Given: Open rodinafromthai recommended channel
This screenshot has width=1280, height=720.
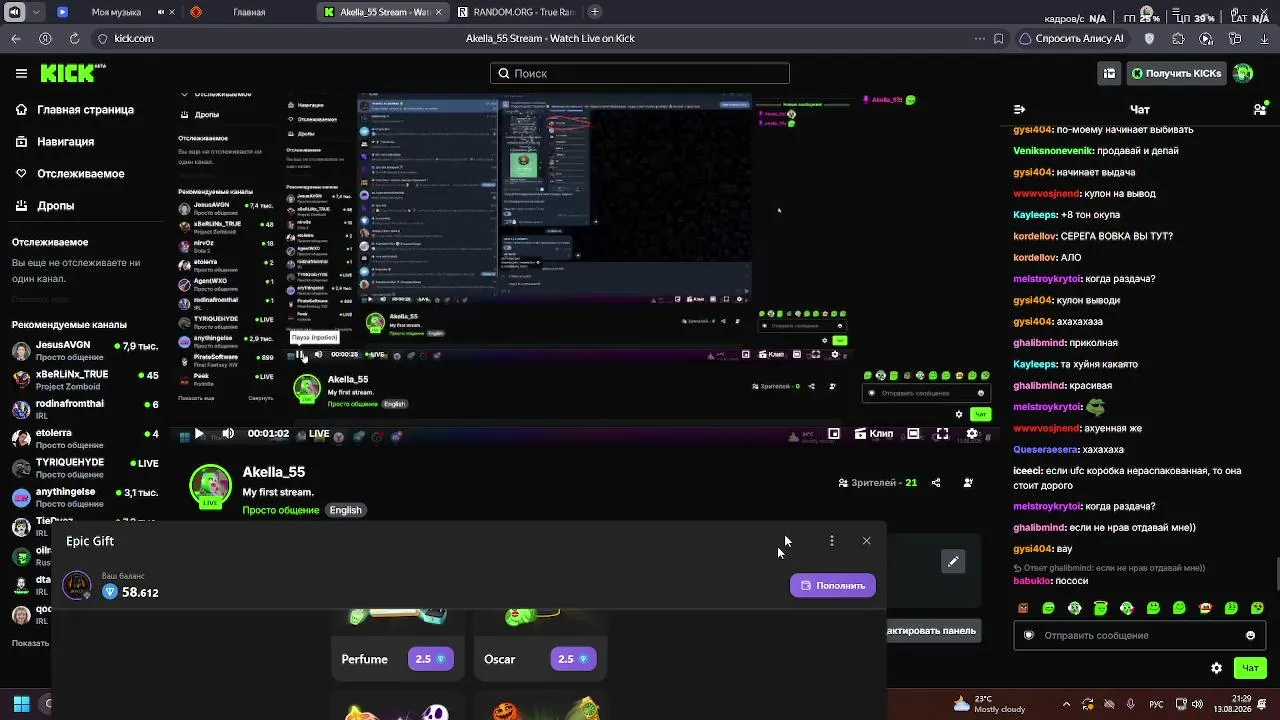Looking at the screenshot, I should pyautogui.click(x=85, y=409).
